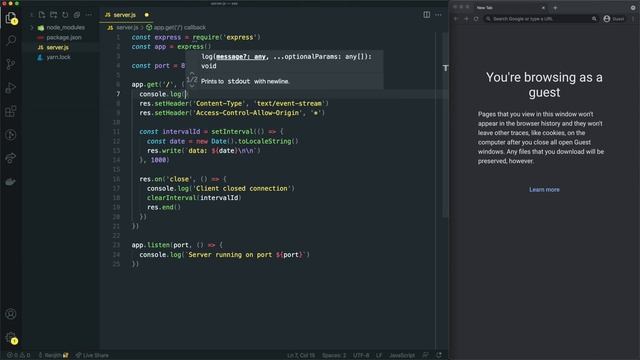The width and height of the screenshot is (640, 360).
Task: Open the Search view in activity bar
Action: pyautogui.click(x=11, y=40)
